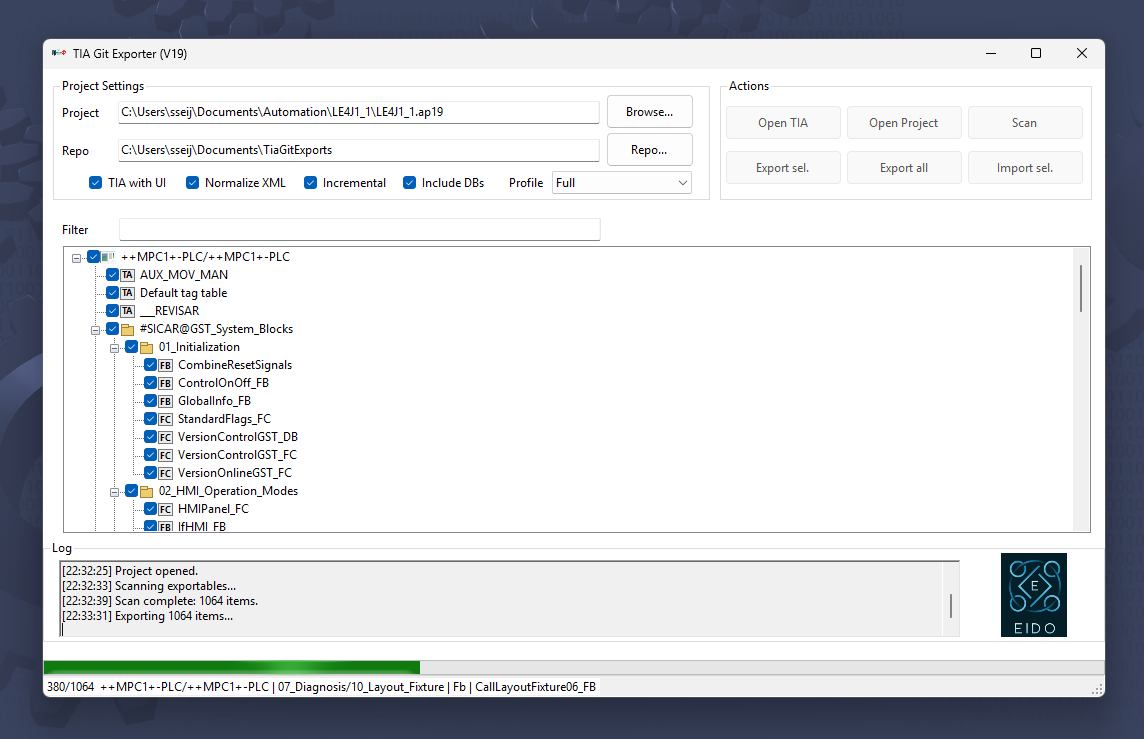Disable the Normalize XML checkbox

coord(193,183)
